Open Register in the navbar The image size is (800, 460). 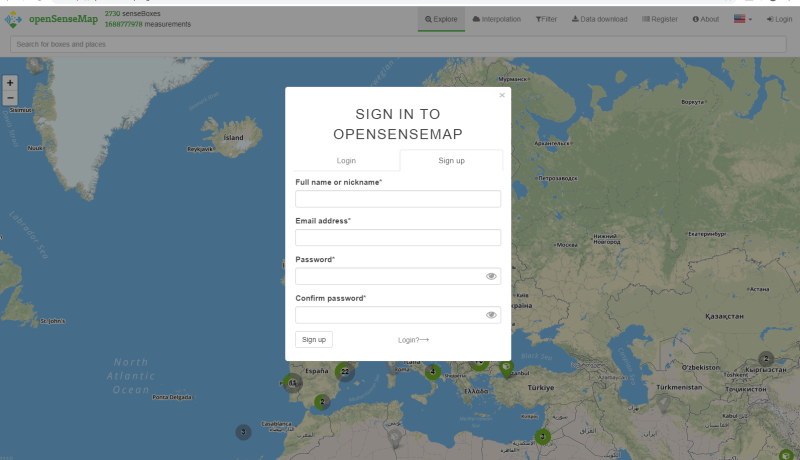tap(660, 19)
